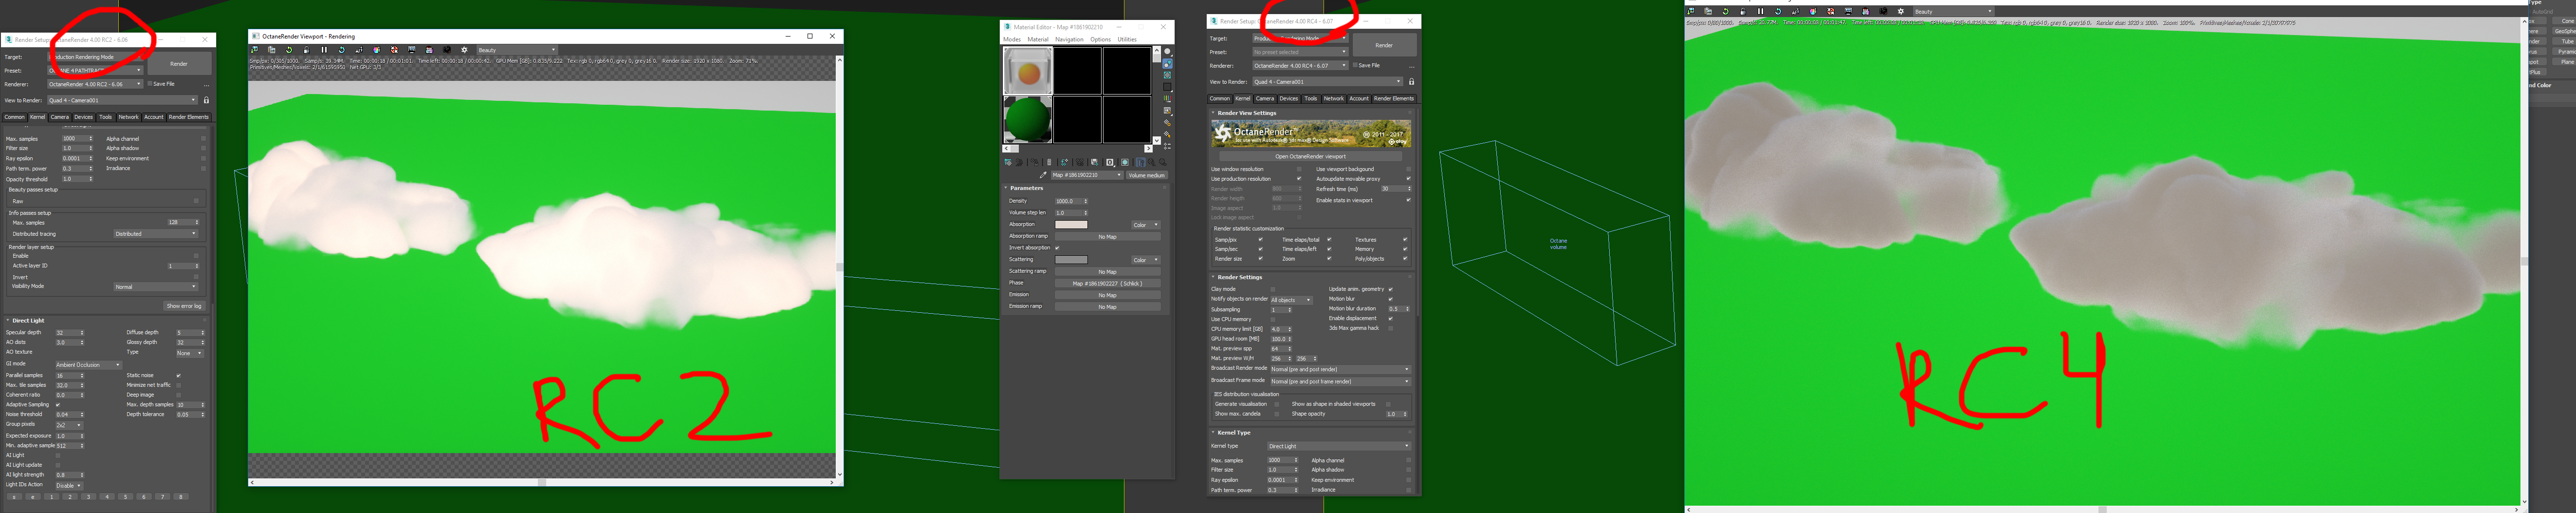Click Show error log button
Screen dimensions: 2576x513
(184, 306)
